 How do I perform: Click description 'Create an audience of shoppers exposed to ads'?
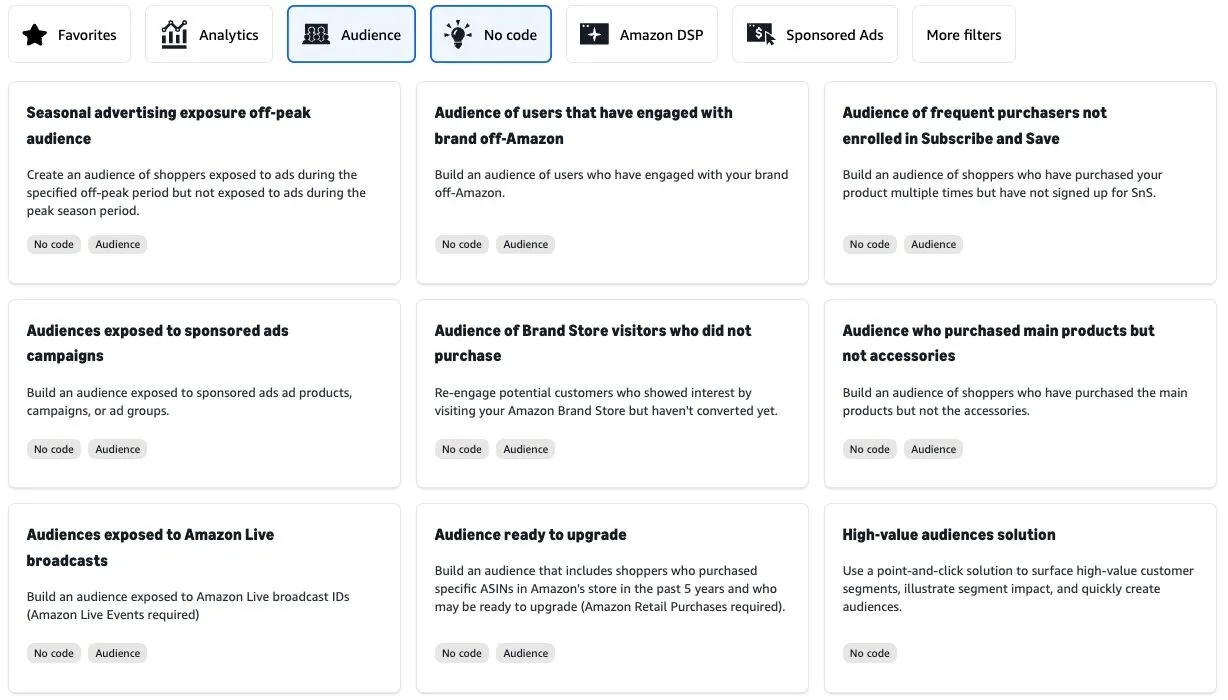(196, 193)
